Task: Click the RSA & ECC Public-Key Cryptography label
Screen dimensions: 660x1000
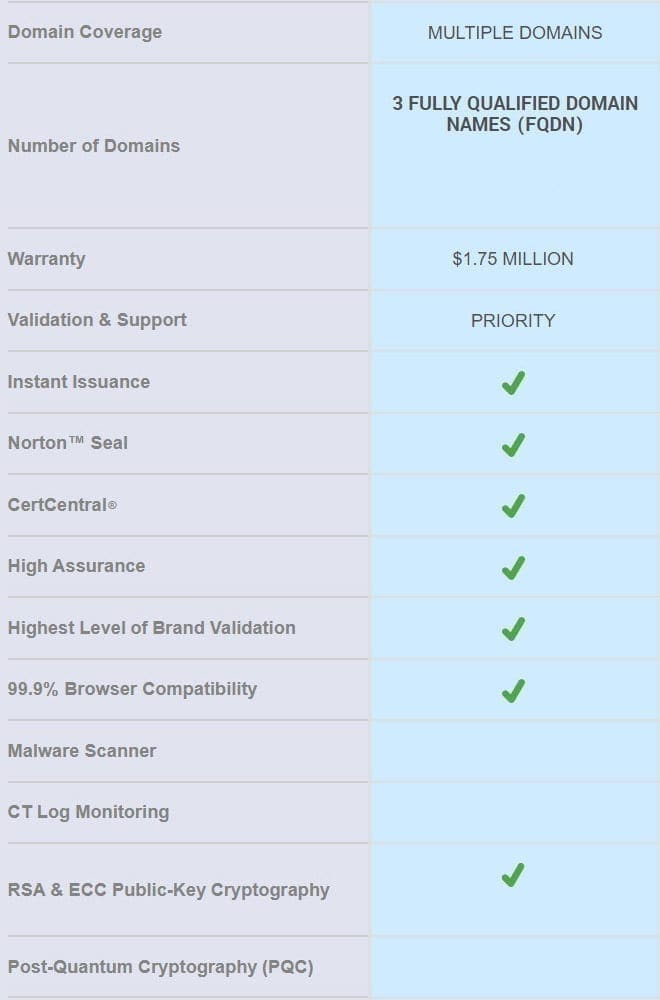Action: click(168, 890)
